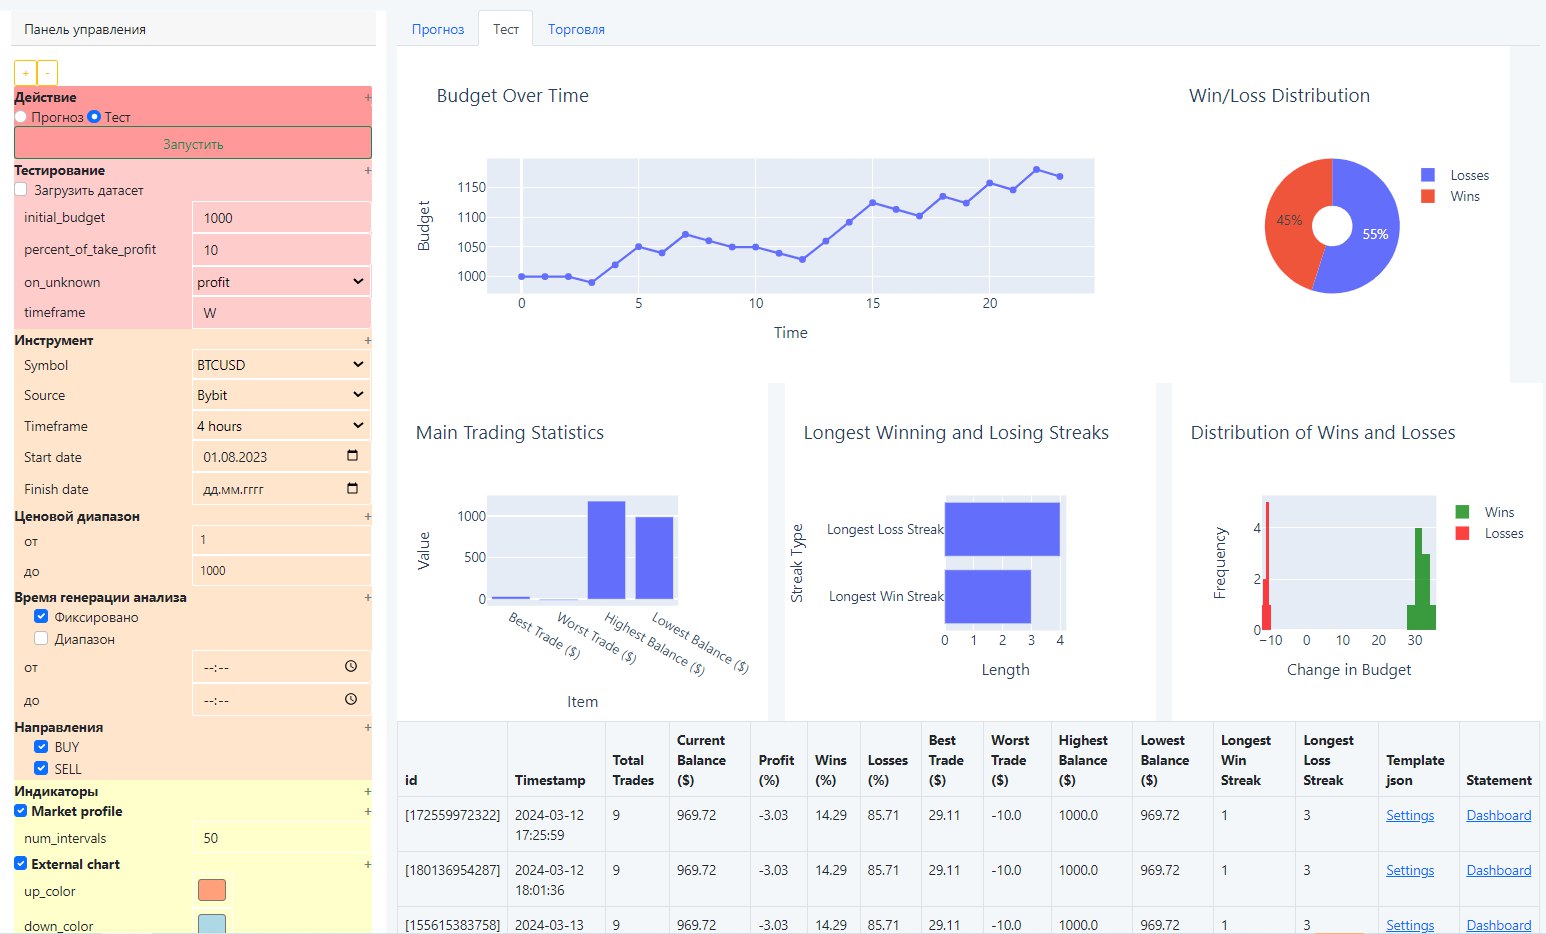Expand the on_unknown dropdown set to profit
Image resolution: width=1546 pixels, height=934 pixels.
coord(281,282)
